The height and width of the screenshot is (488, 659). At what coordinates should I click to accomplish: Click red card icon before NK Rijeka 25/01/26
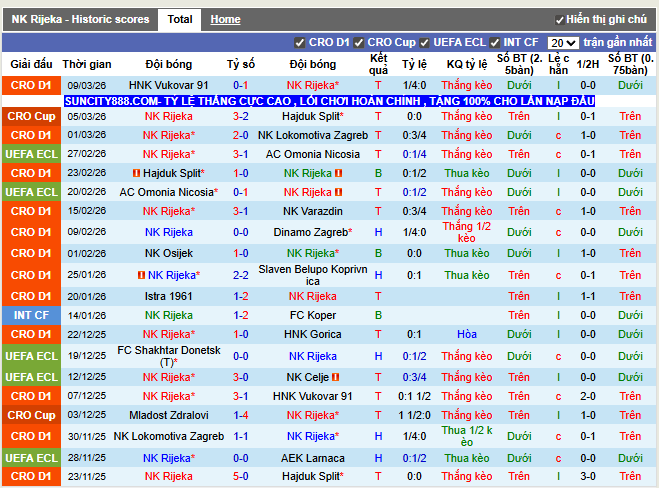pyautogui.click(x=142, y=275)
